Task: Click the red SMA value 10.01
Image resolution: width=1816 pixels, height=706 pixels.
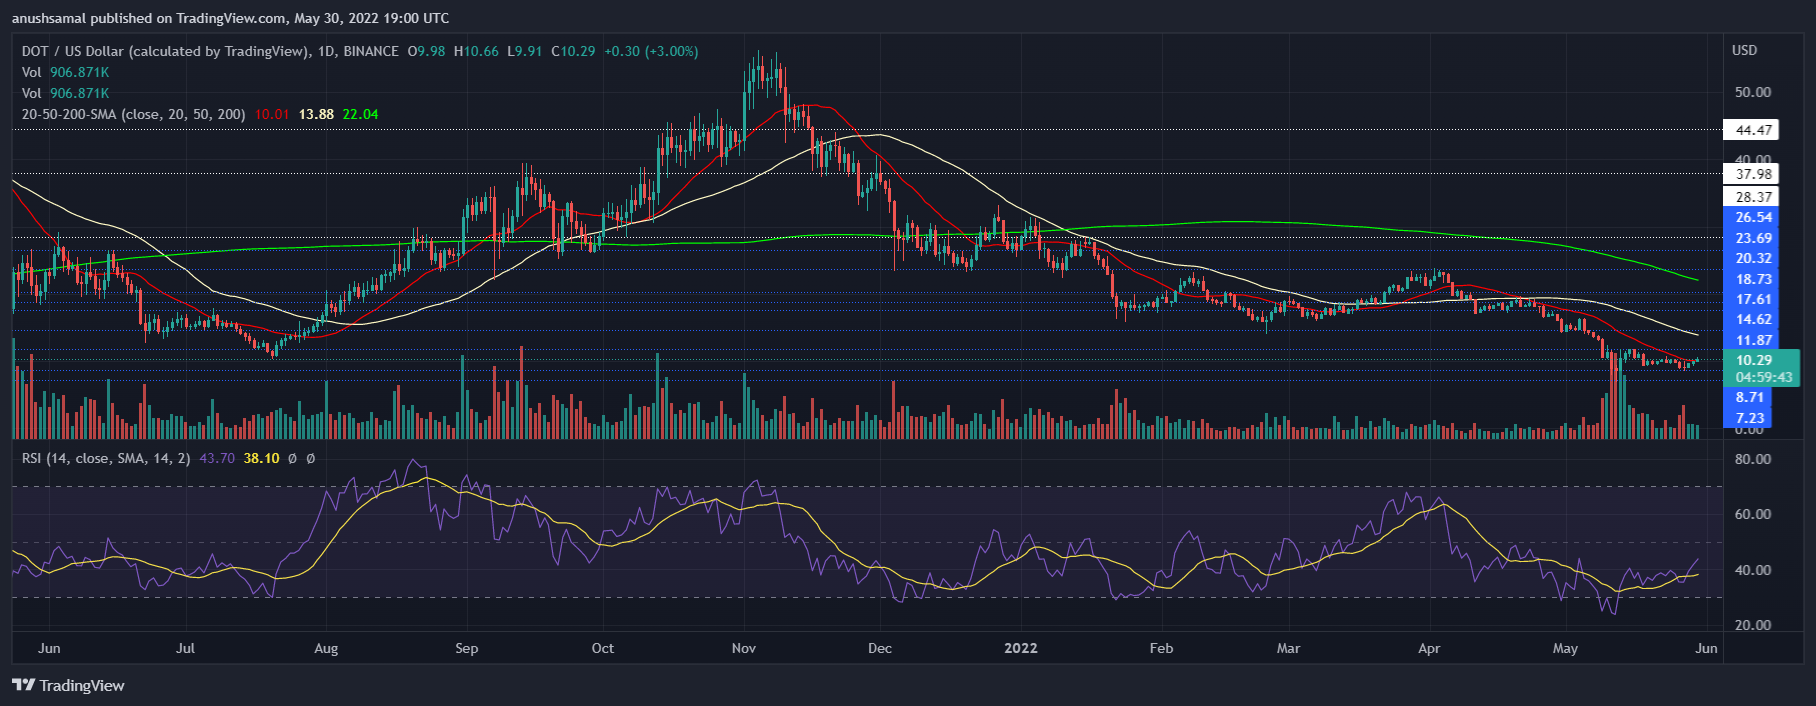Action: (271, 114)
